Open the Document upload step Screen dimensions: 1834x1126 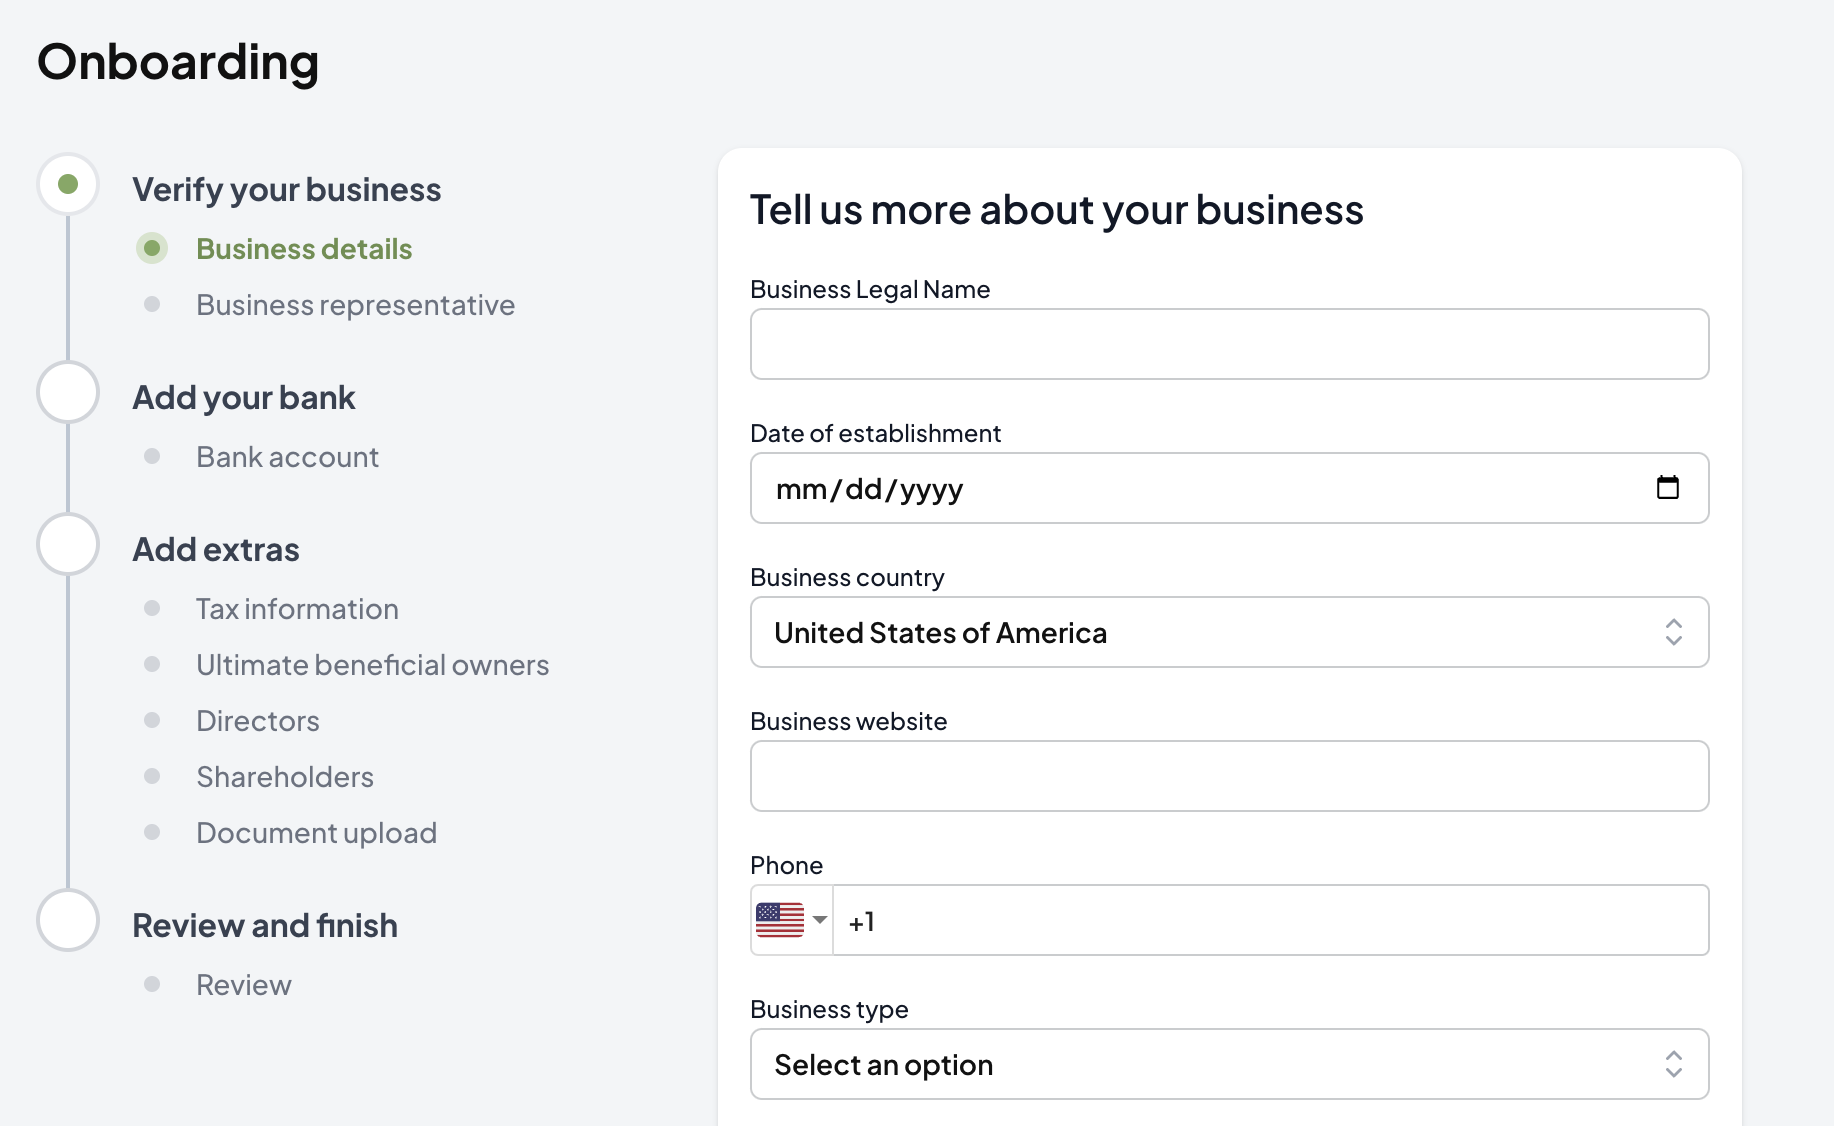point(316,833)
